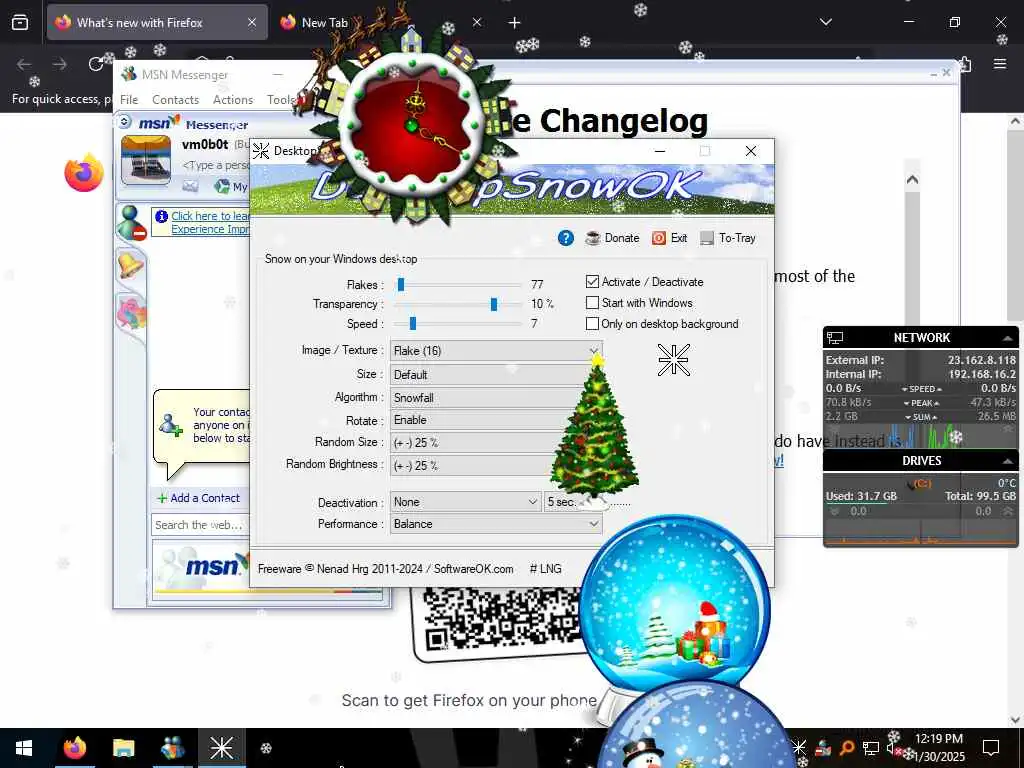
Task: Open MSN Messenger Tools menu
Action: pyautogui.click(x=281, y=100)
